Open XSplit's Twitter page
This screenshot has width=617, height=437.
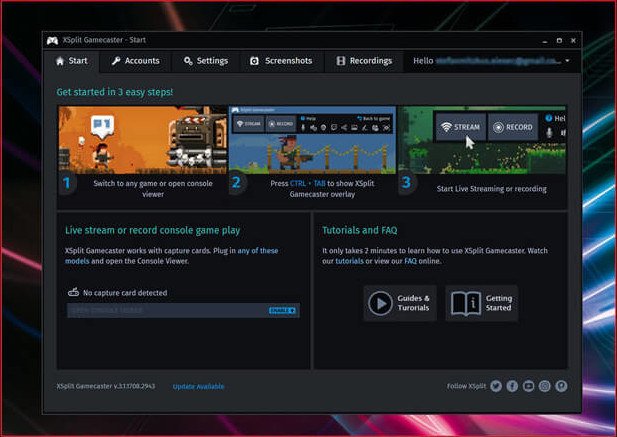(x=495, y=386)
